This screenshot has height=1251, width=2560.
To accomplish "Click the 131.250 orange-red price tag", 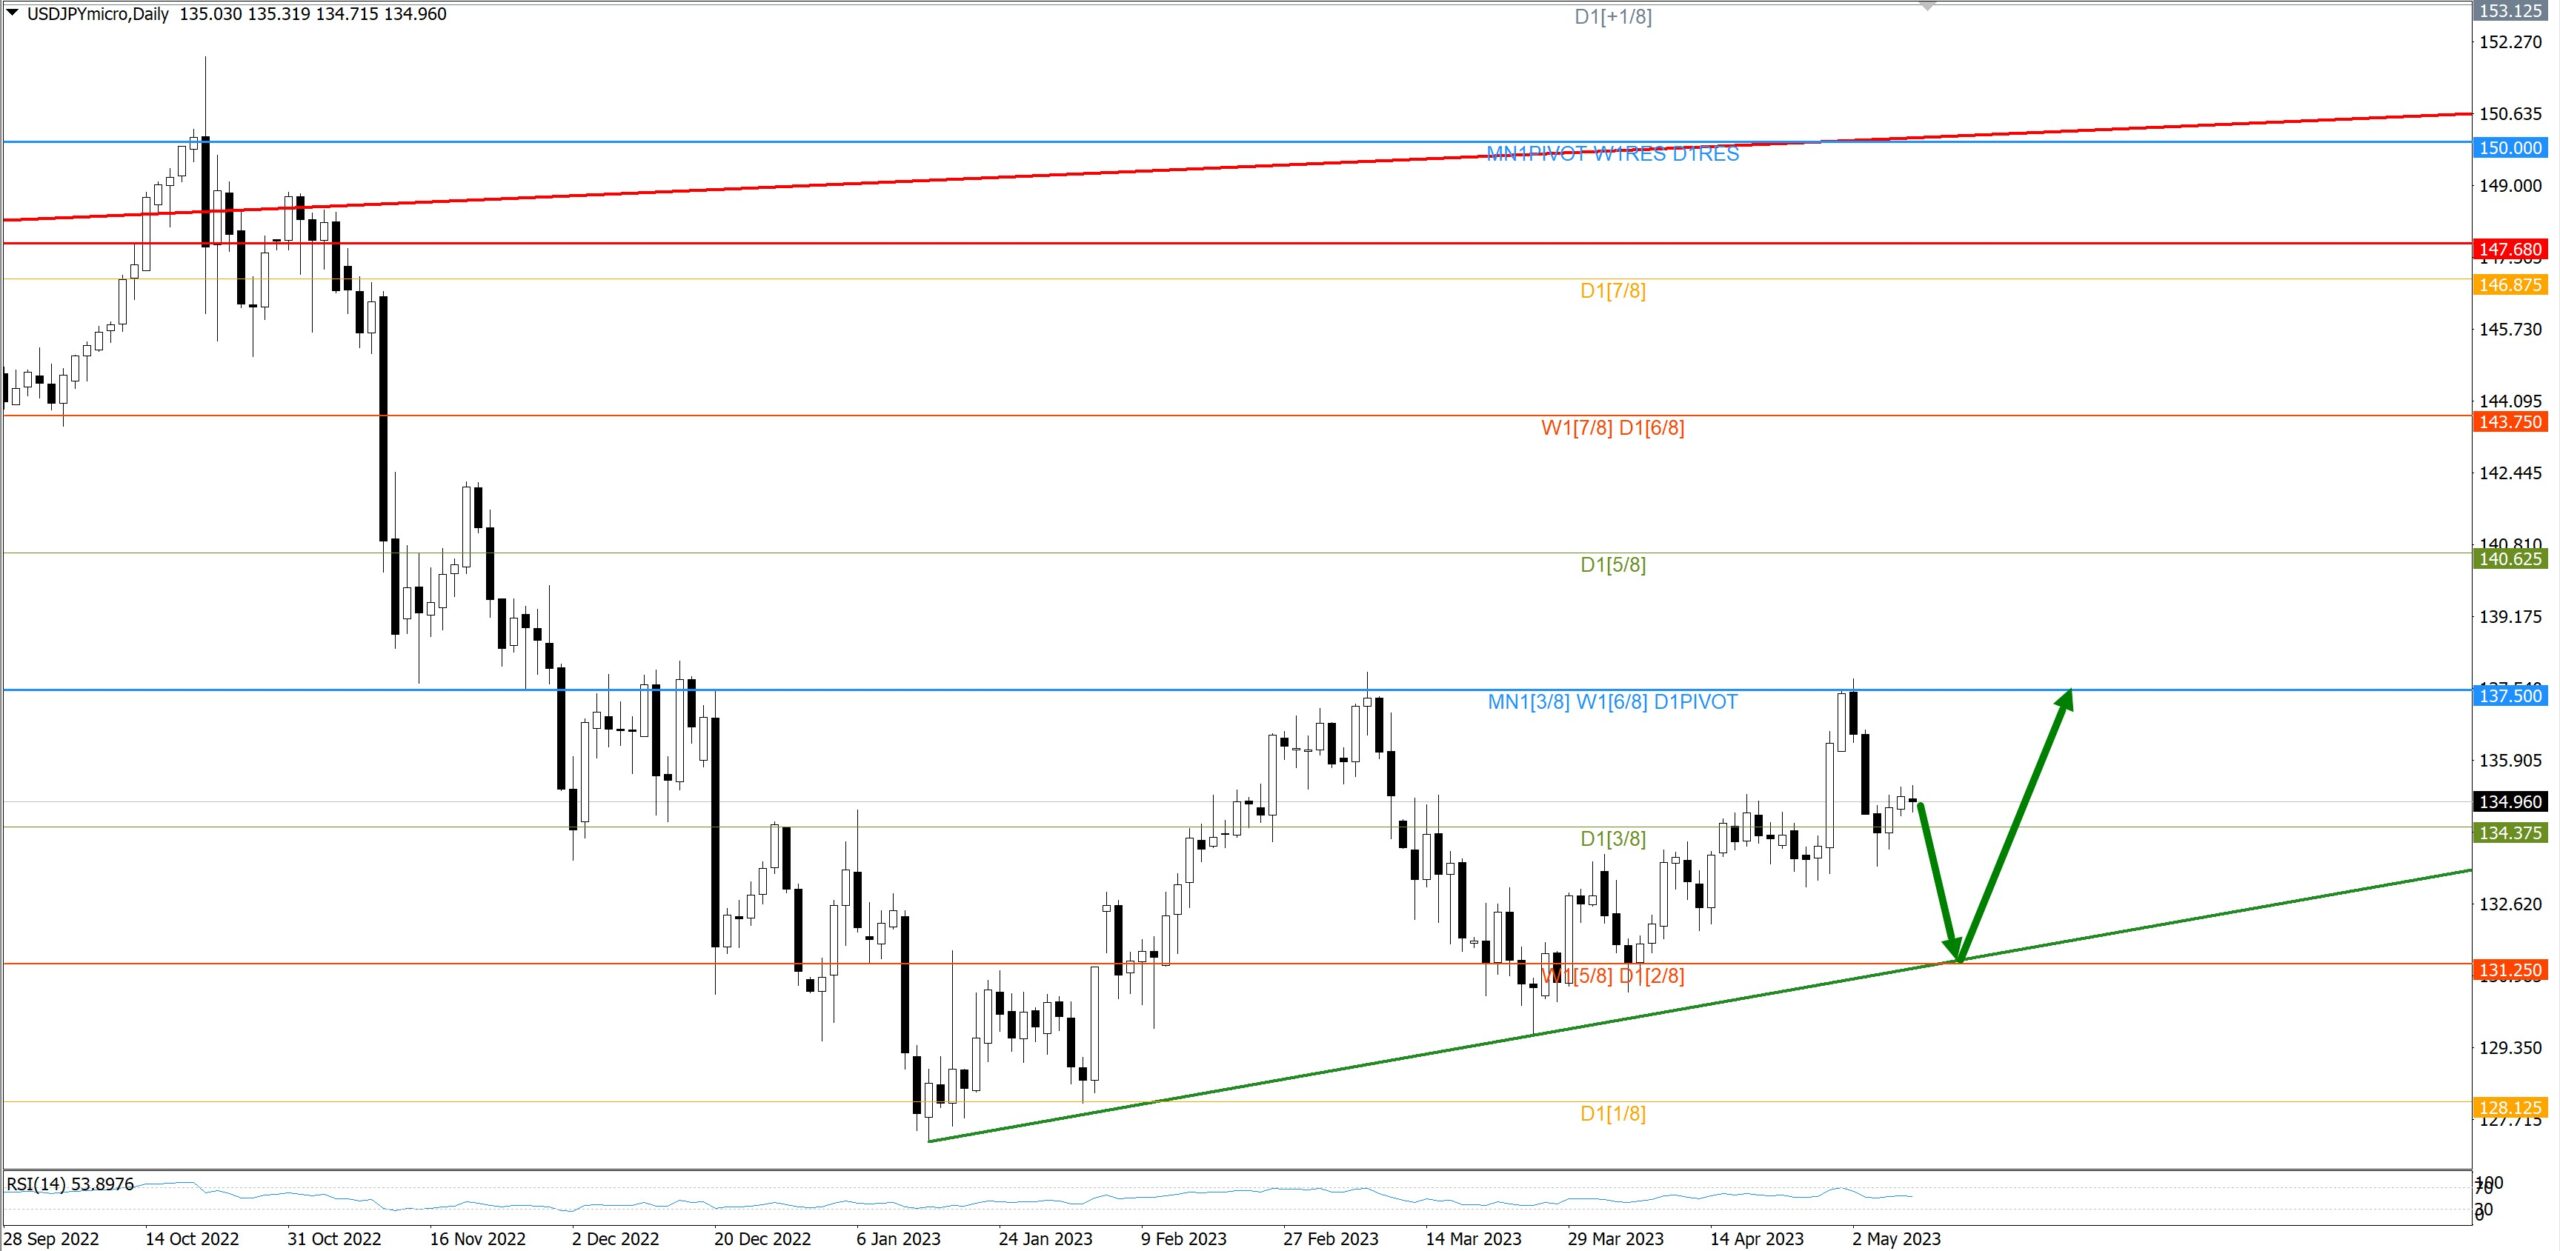I will 2510,970.
